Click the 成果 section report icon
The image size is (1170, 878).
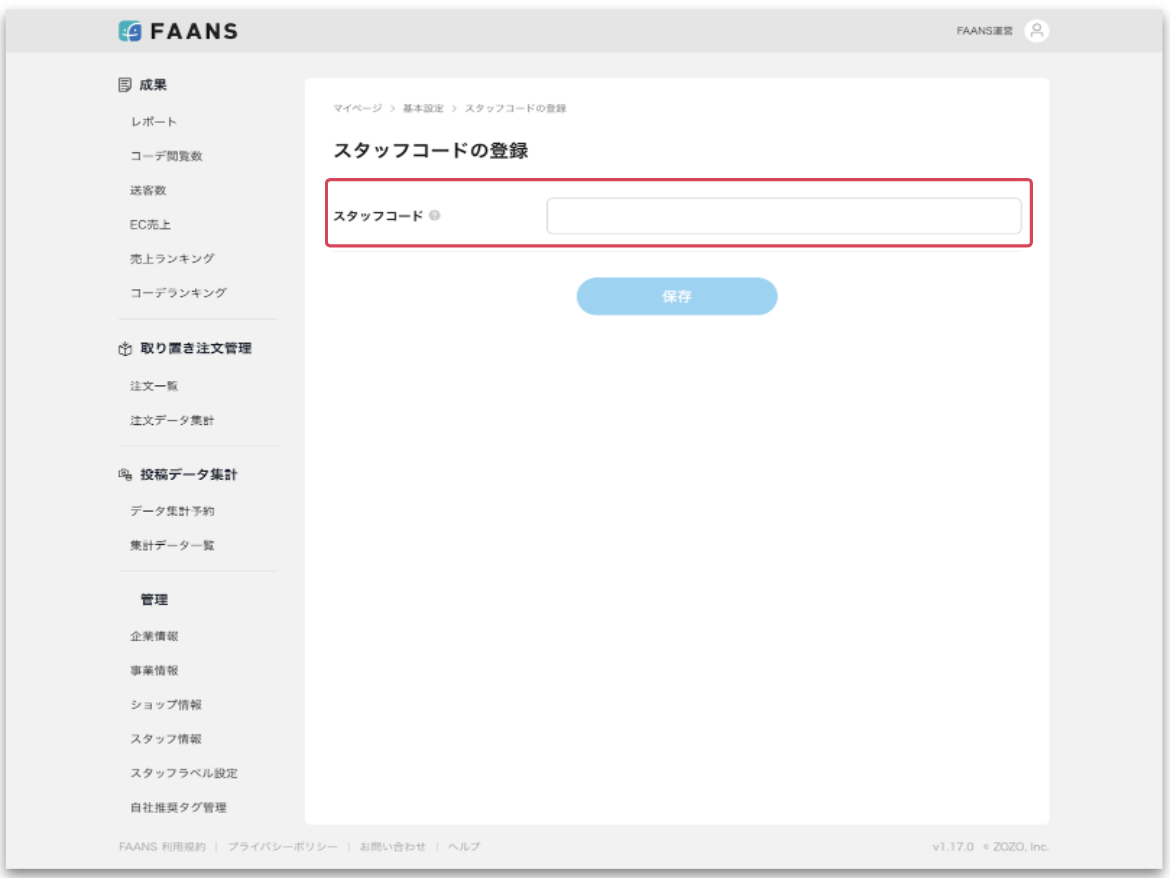point(125,85)
